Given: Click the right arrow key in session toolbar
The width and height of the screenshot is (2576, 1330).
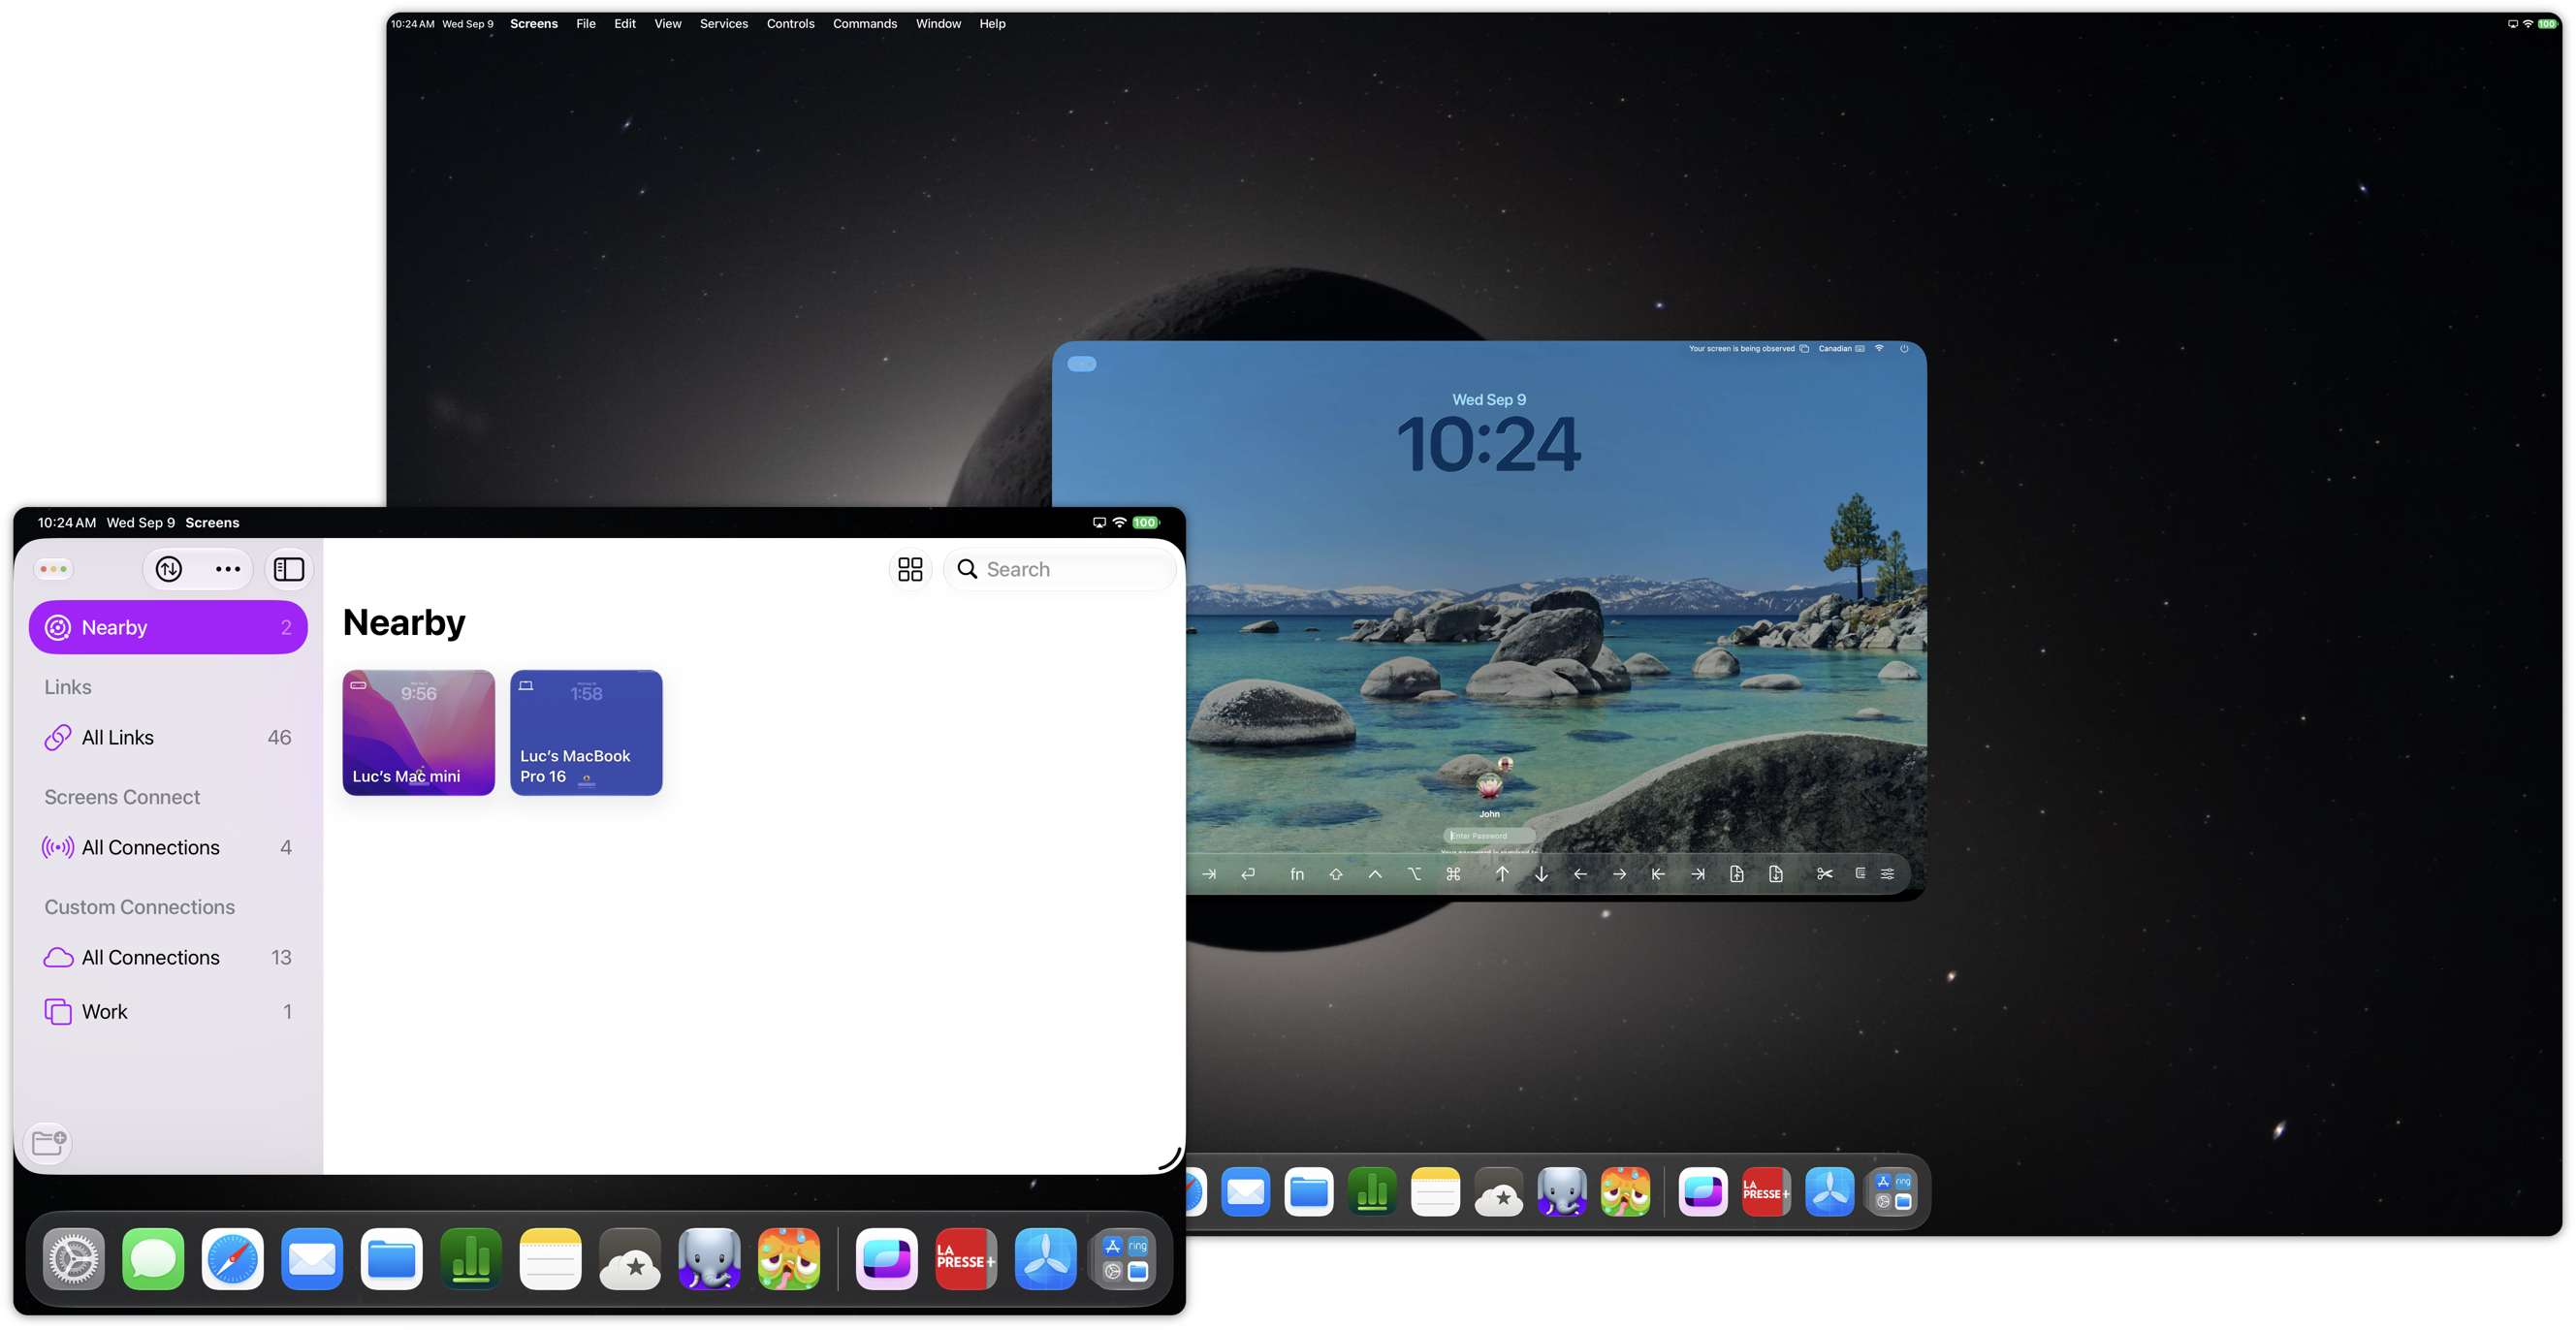Looking at the screenshot, I should pyautogui.click(x=1619, y=874).
